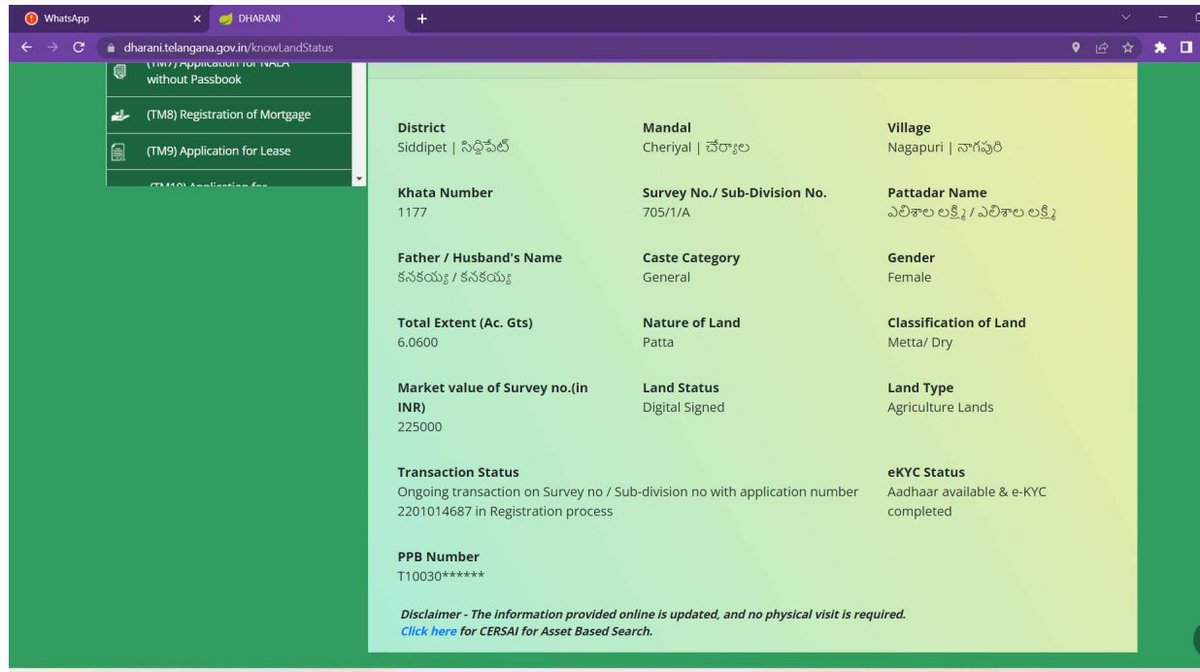The width and height of the screenshot is (1200, 672).
Task: Toggle the browser side panel icon
Action: pos(1186,47)
